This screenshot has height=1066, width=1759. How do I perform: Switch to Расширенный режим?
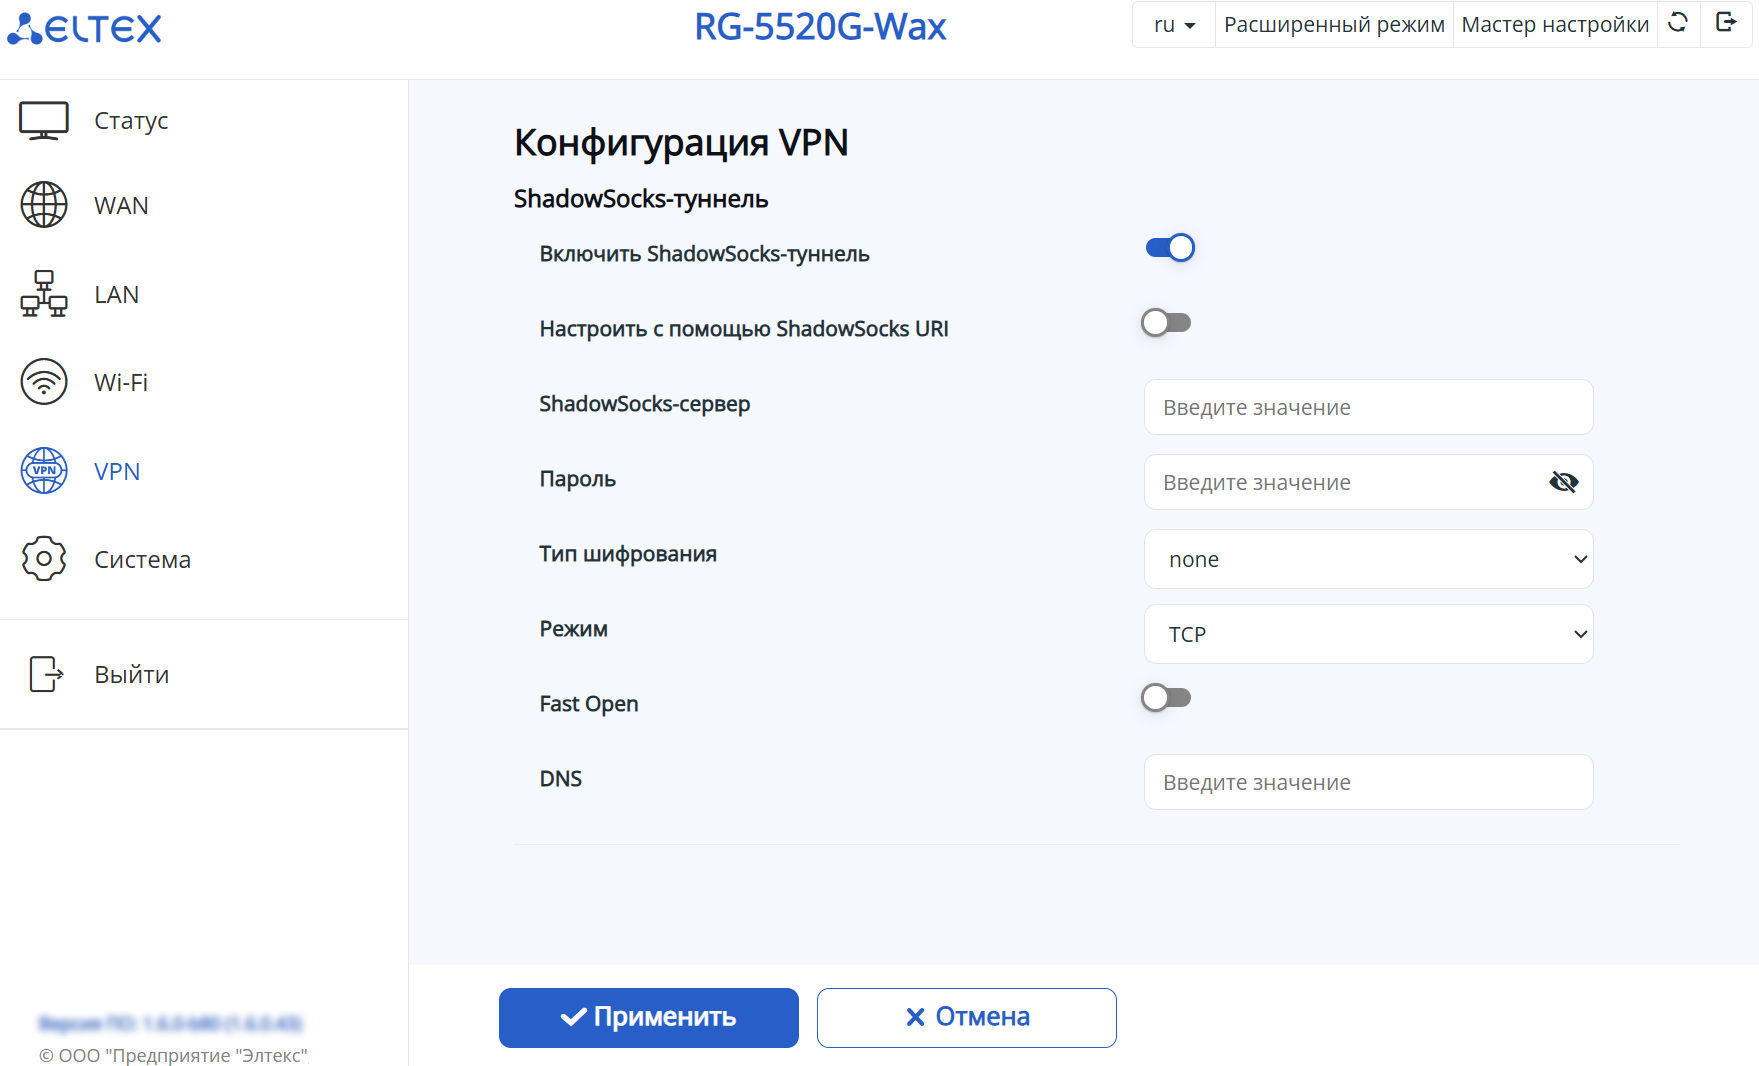pyautogui.click(x=1334, y=25)
